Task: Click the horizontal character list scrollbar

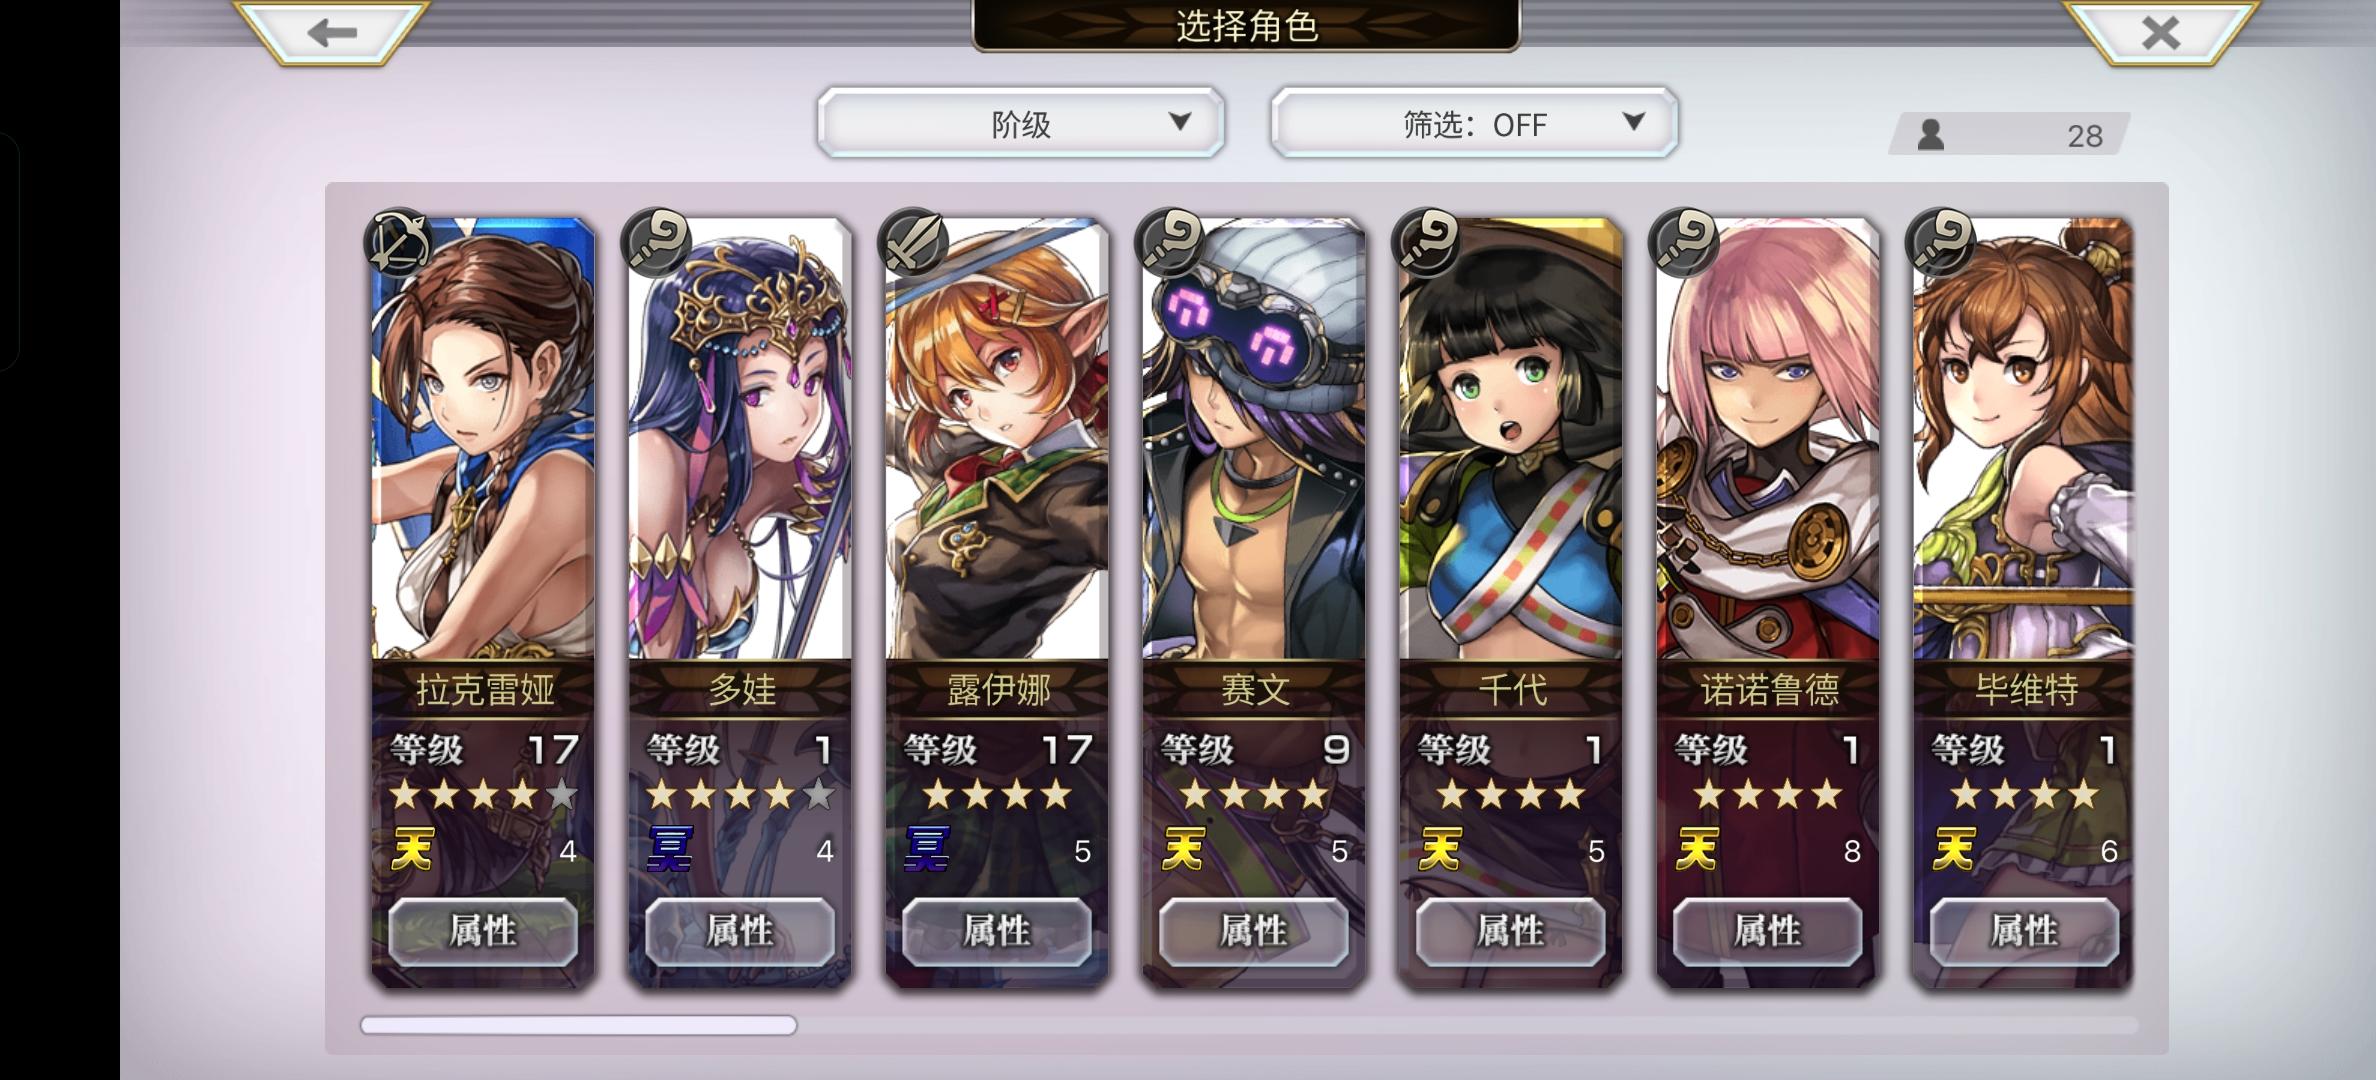Action: tap(1250, 1025)
